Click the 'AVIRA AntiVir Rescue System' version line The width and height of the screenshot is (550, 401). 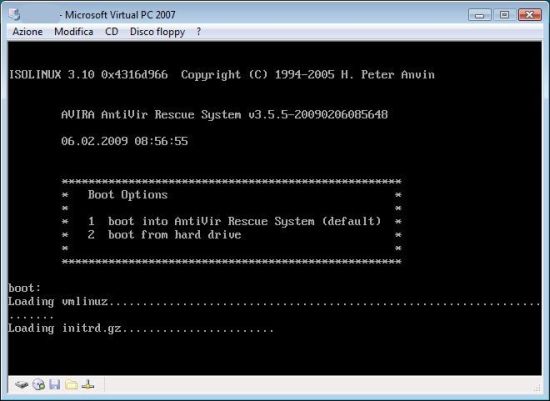[x=224, y=115]
